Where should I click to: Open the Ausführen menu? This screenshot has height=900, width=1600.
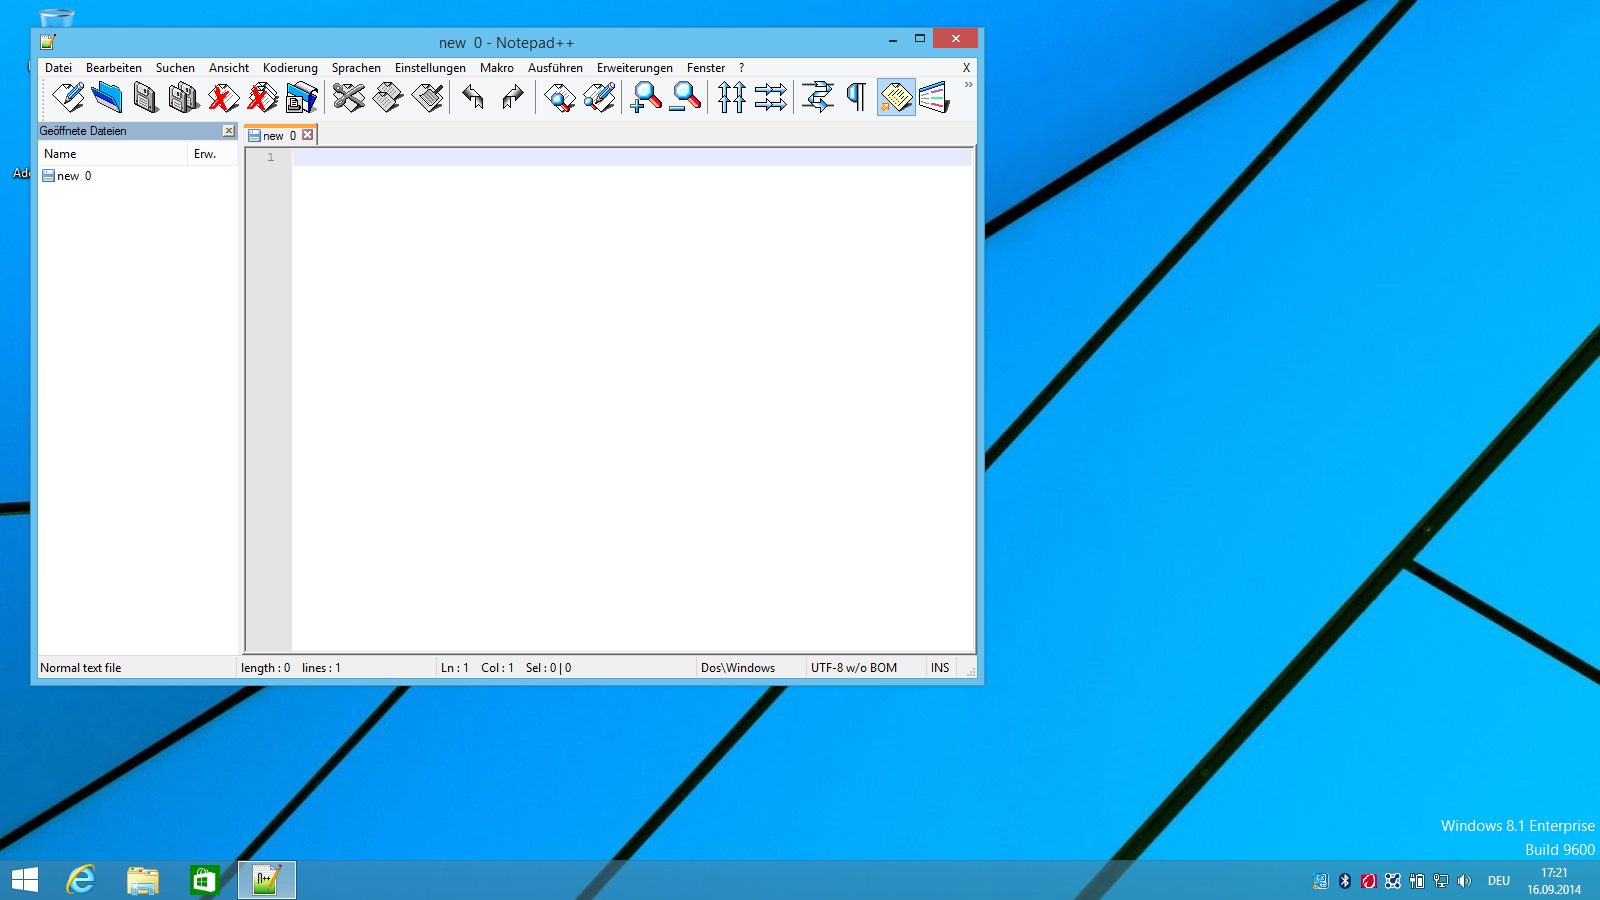(x=555, y=68)
